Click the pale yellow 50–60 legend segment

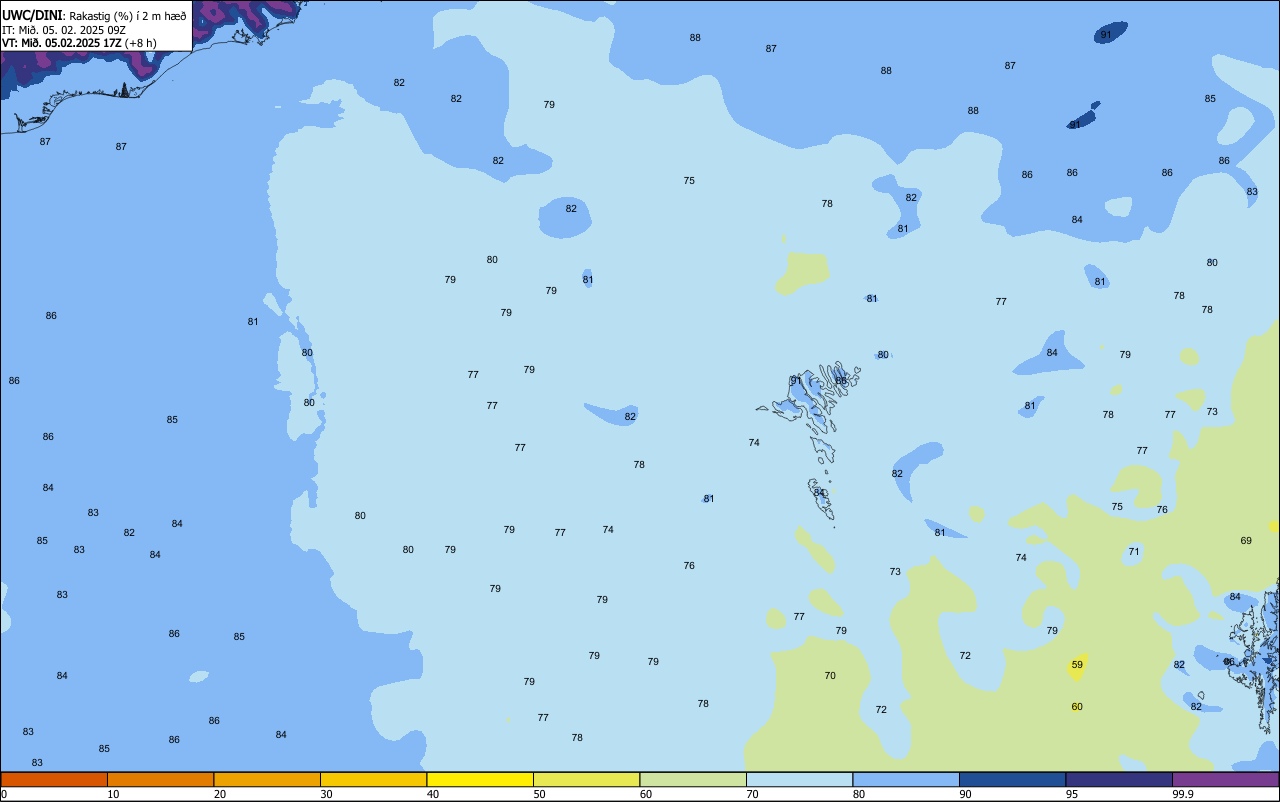tap(586, 779)
